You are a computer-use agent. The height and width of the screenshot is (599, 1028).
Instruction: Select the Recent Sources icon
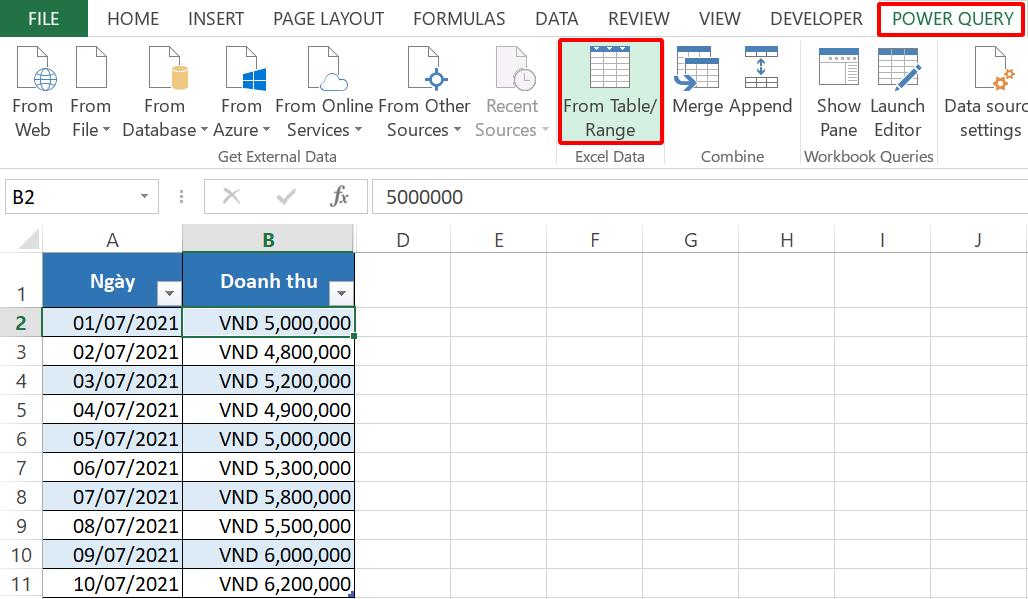click(512, 88)
